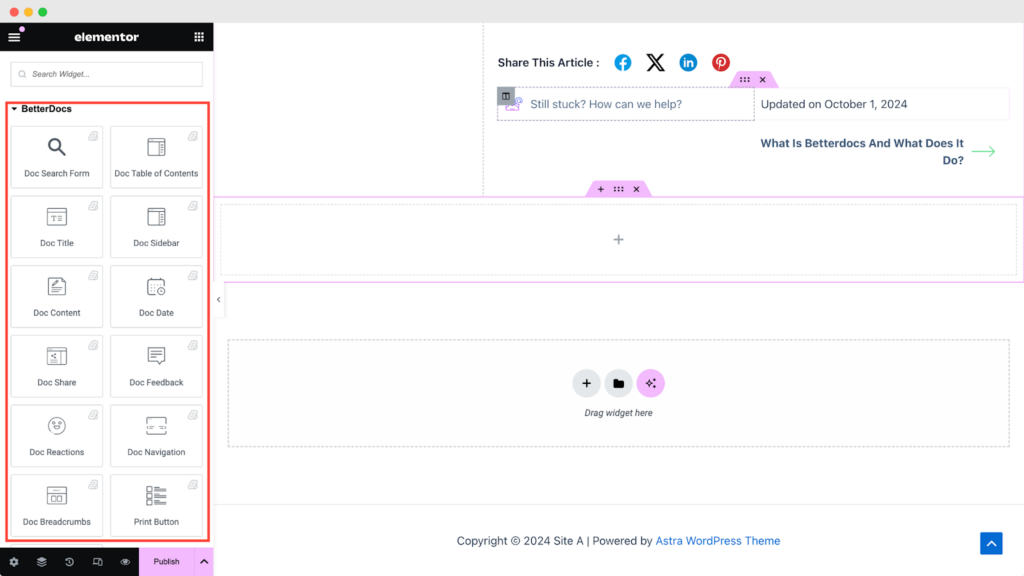1024x576 pixels.
Task: Toggle the preview changes eye icon
Action: click(125, 562)
